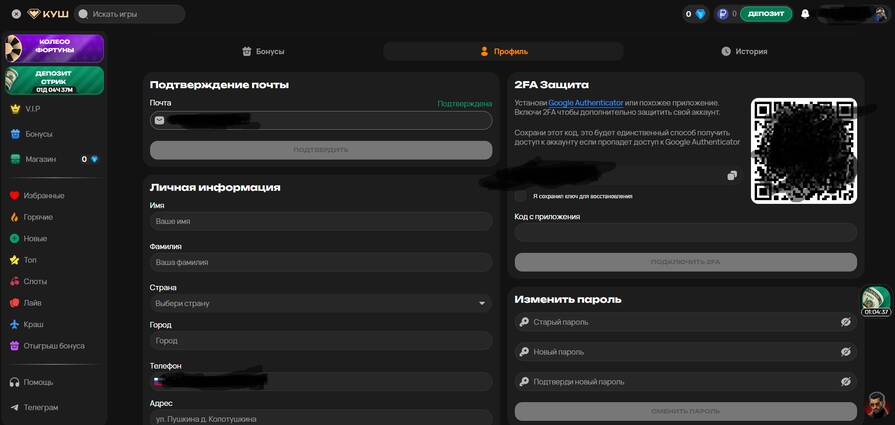This screenshot has height=425, width=895.
Task: Open the phone country flag selector
Action: pos(158,381)
